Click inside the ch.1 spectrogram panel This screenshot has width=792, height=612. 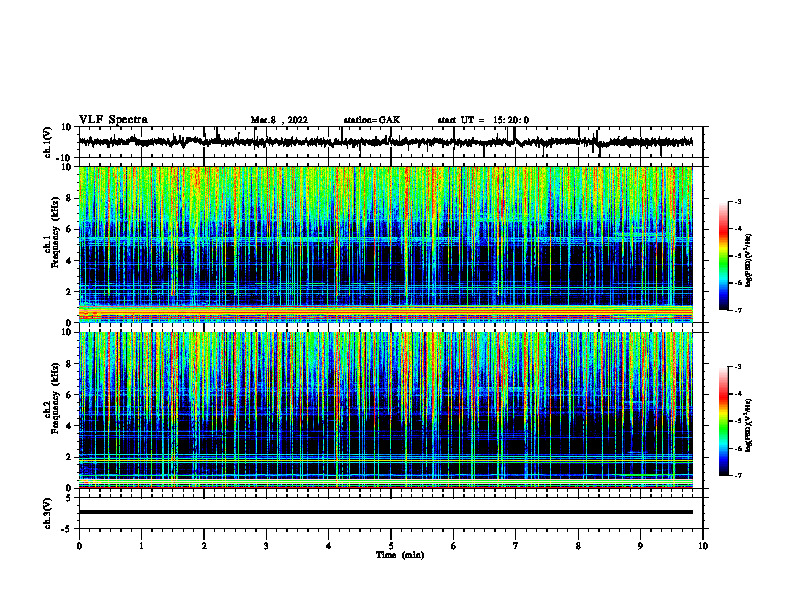pyautogui.click(x=385, y=244)
